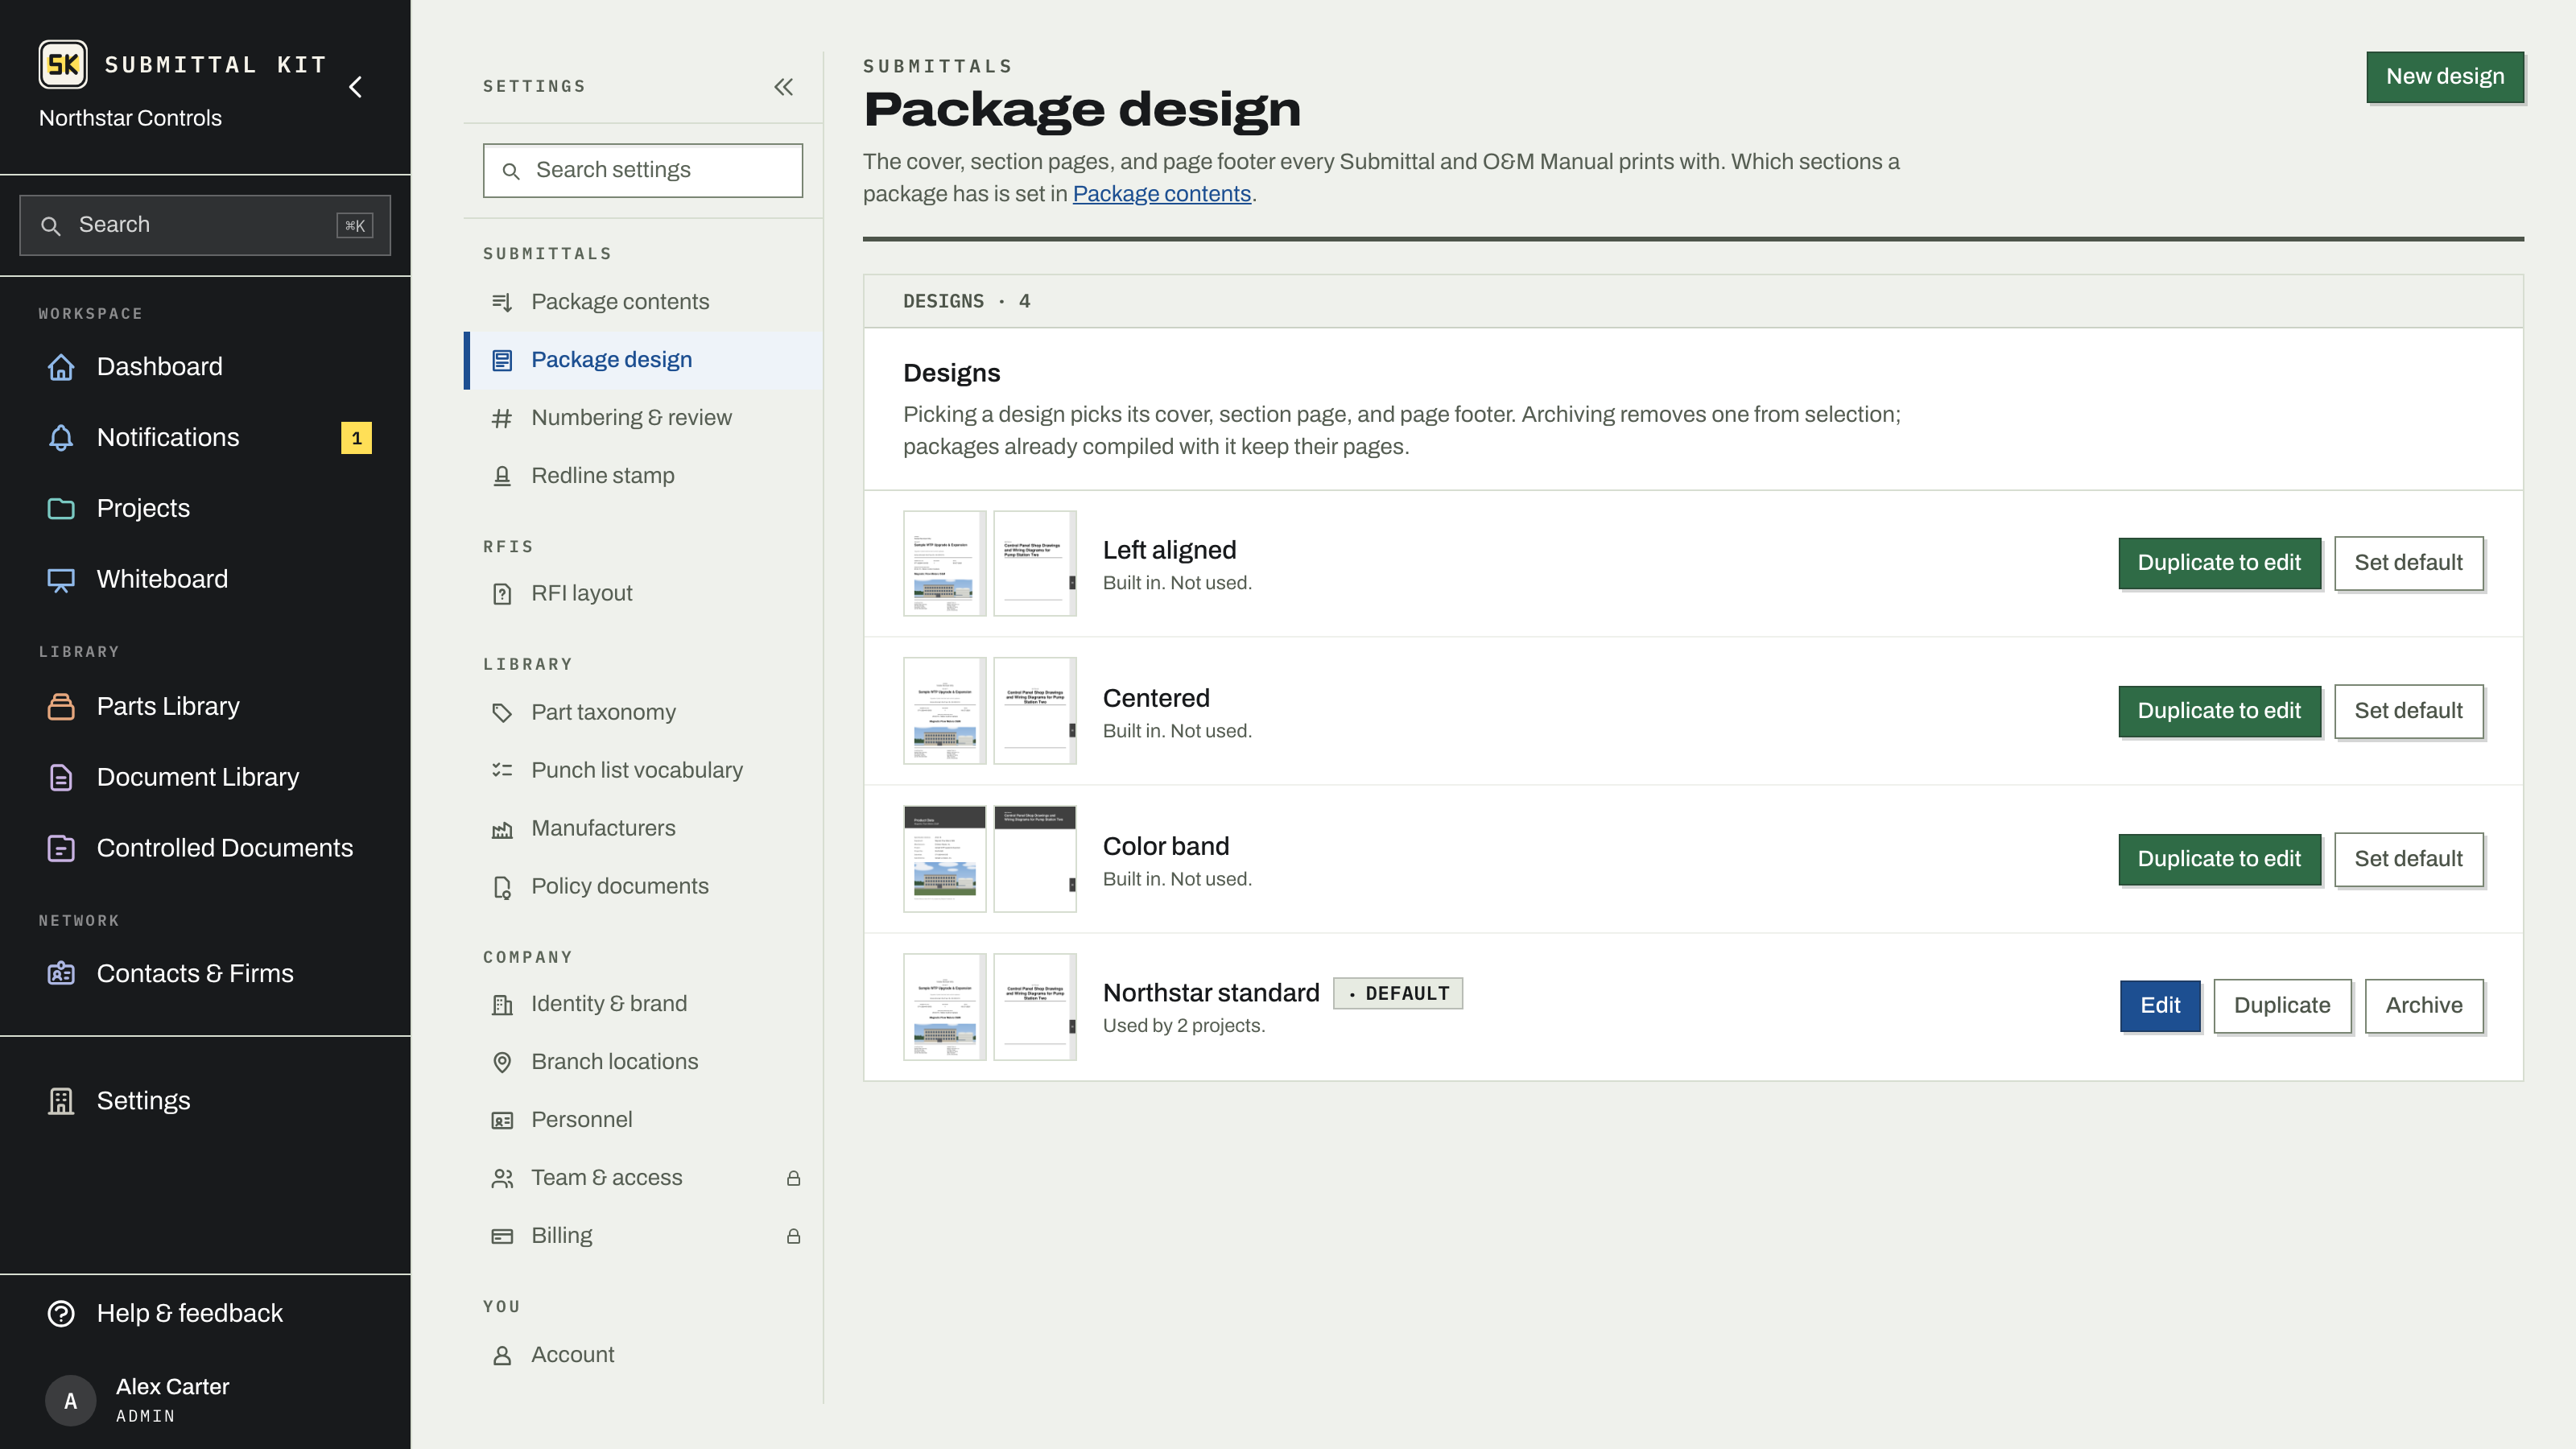This screenshot has height=1449, width=2576.
Task: Collapse the Settings panel double-chevron
Action: 784,87
